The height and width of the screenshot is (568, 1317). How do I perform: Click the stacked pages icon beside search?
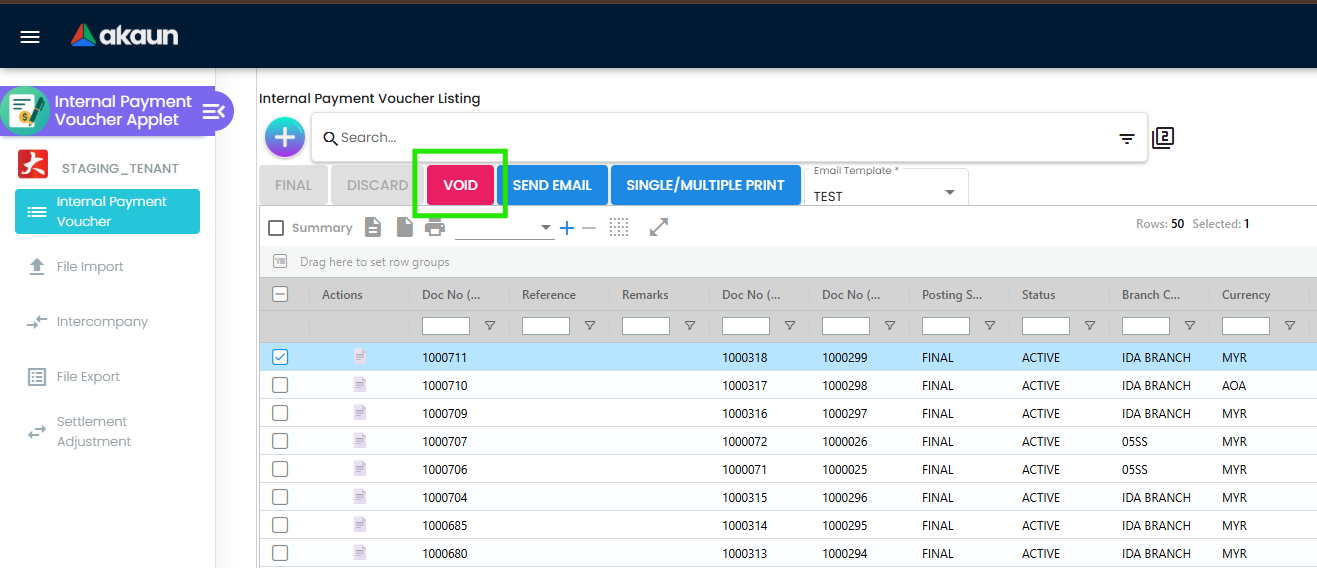(x=1162, y=138)
